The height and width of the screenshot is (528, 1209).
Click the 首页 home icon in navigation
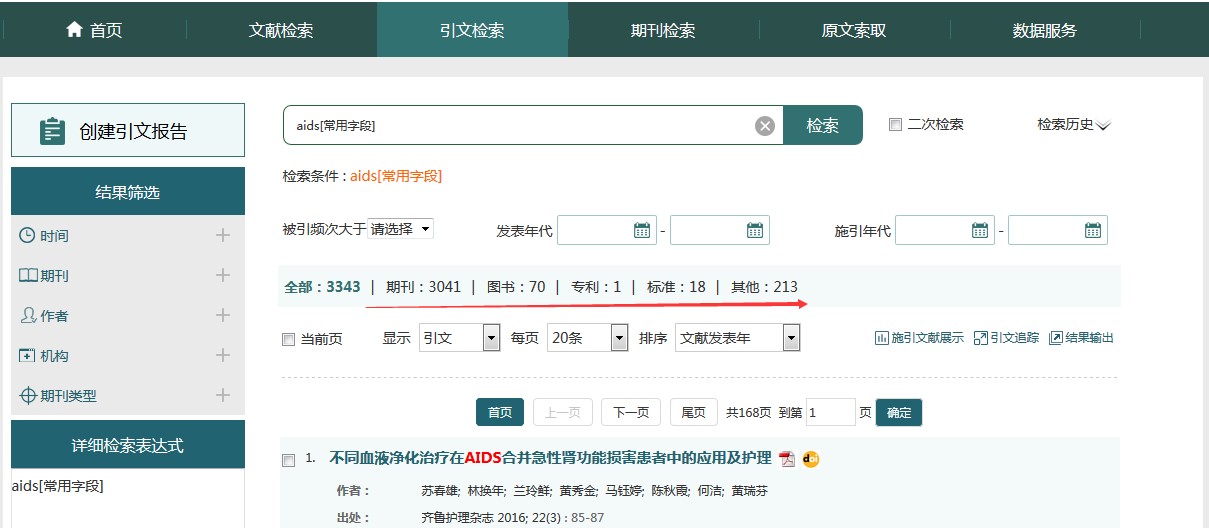pyautogui.click(x=74, y=30)
